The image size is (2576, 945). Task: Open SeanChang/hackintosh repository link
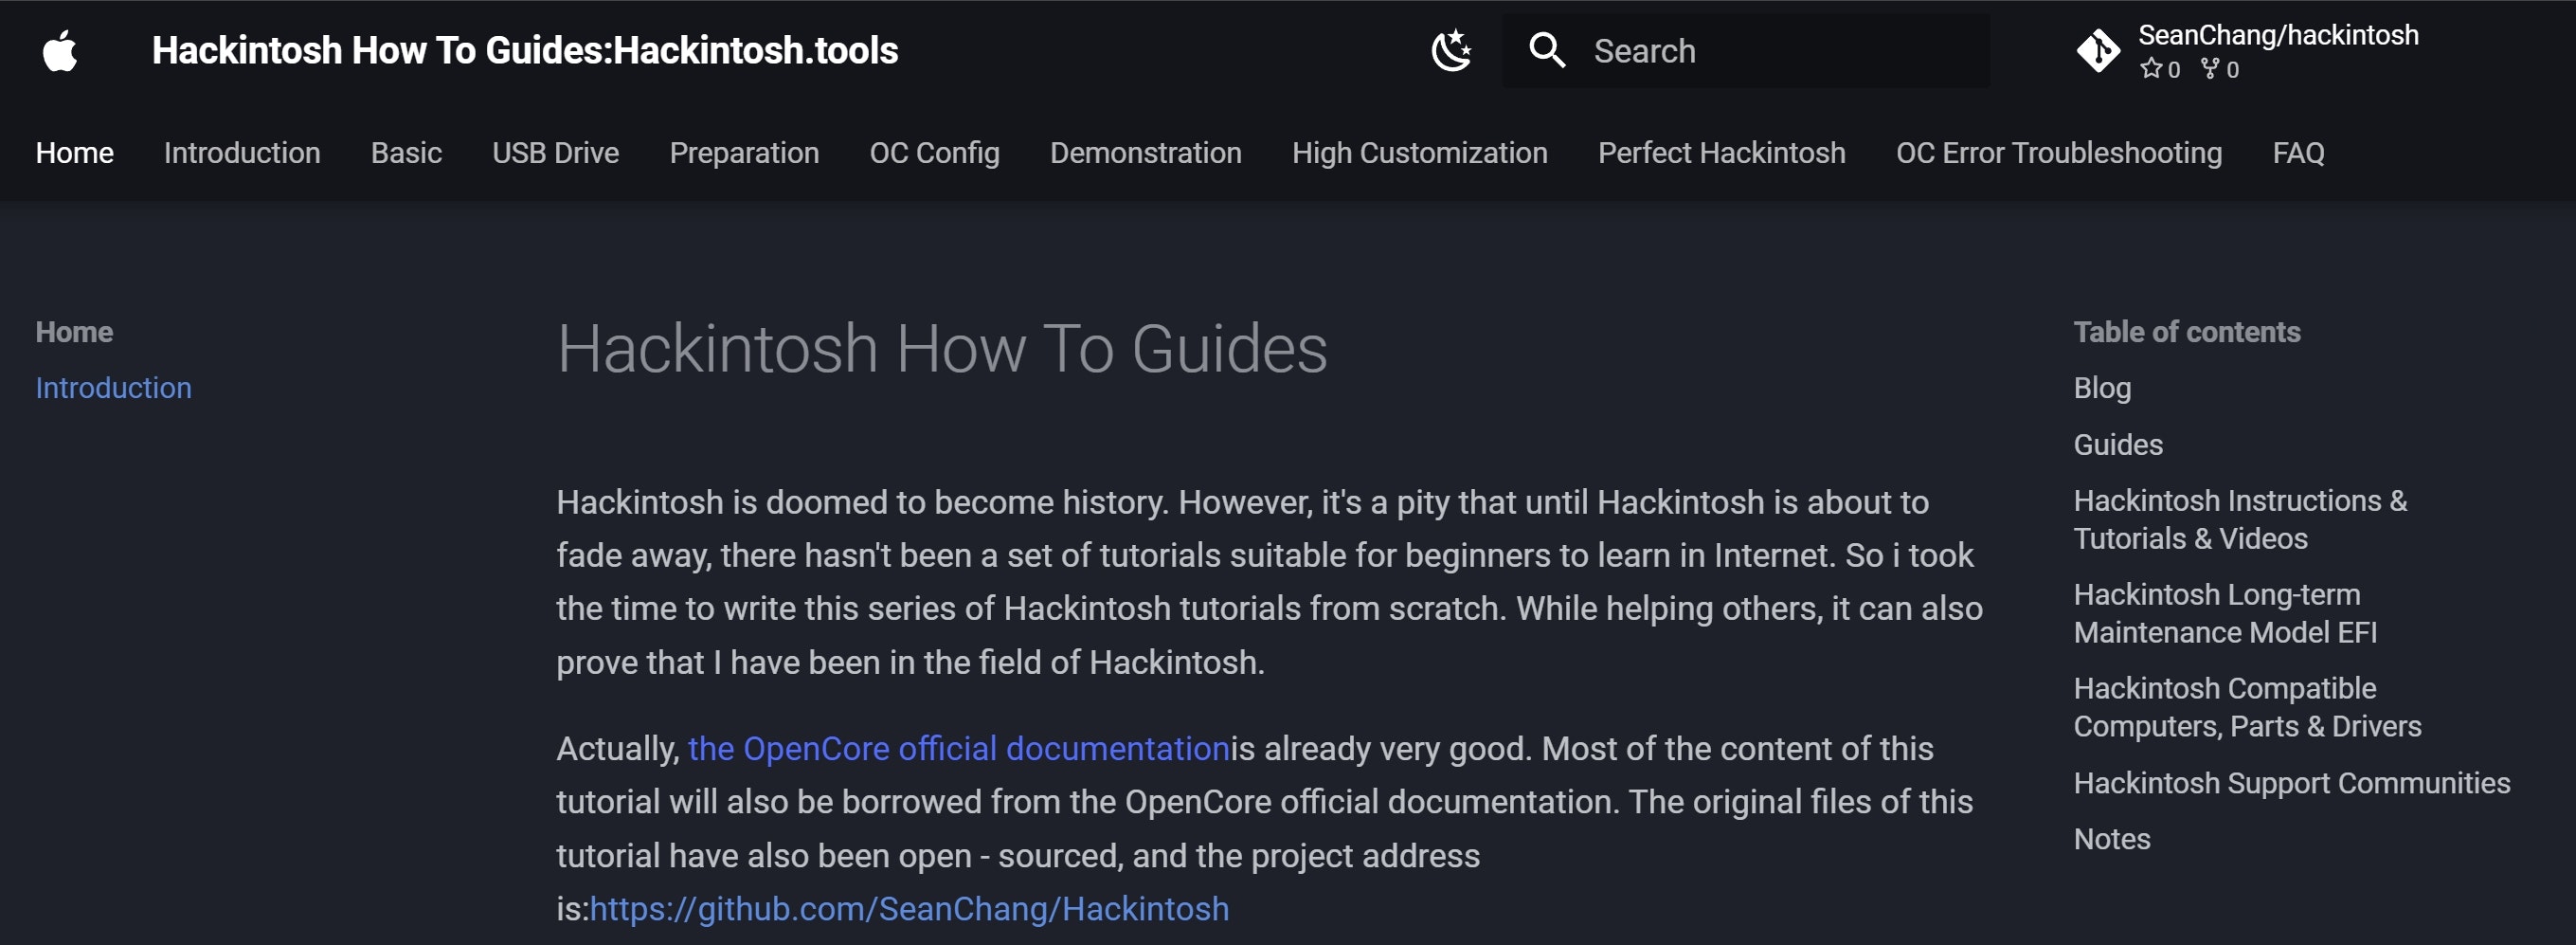(x=2278, y=35)
